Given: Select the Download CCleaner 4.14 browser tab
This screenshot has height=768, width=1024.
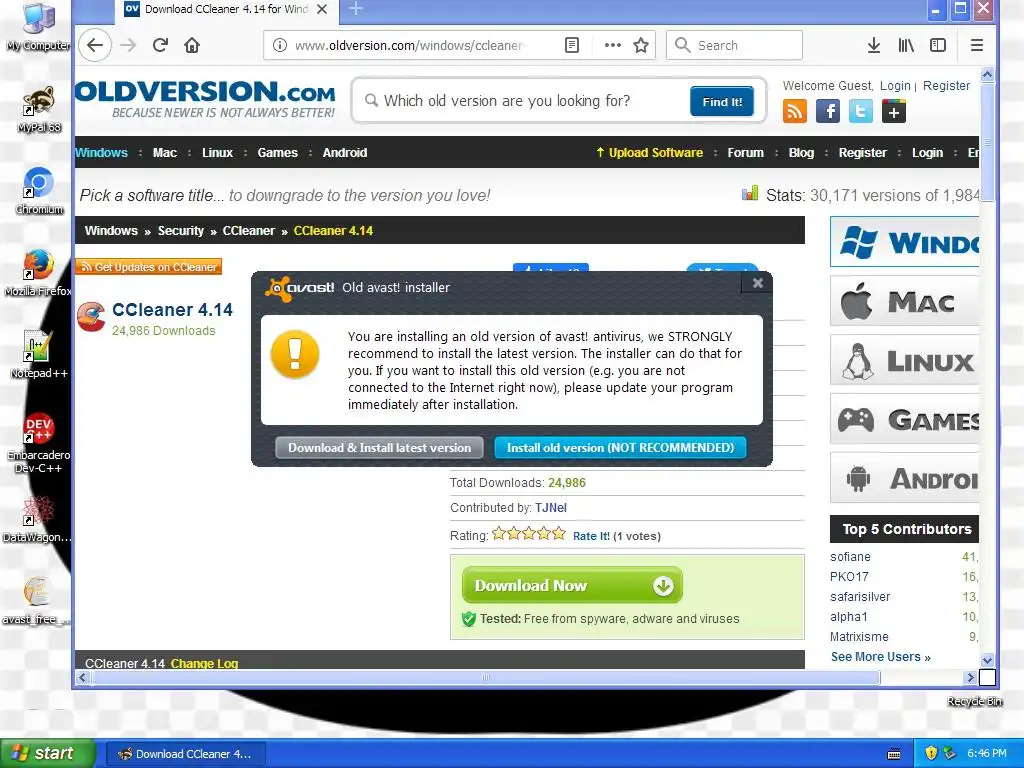Looking at the screenshot, I should tap(225, 9).
